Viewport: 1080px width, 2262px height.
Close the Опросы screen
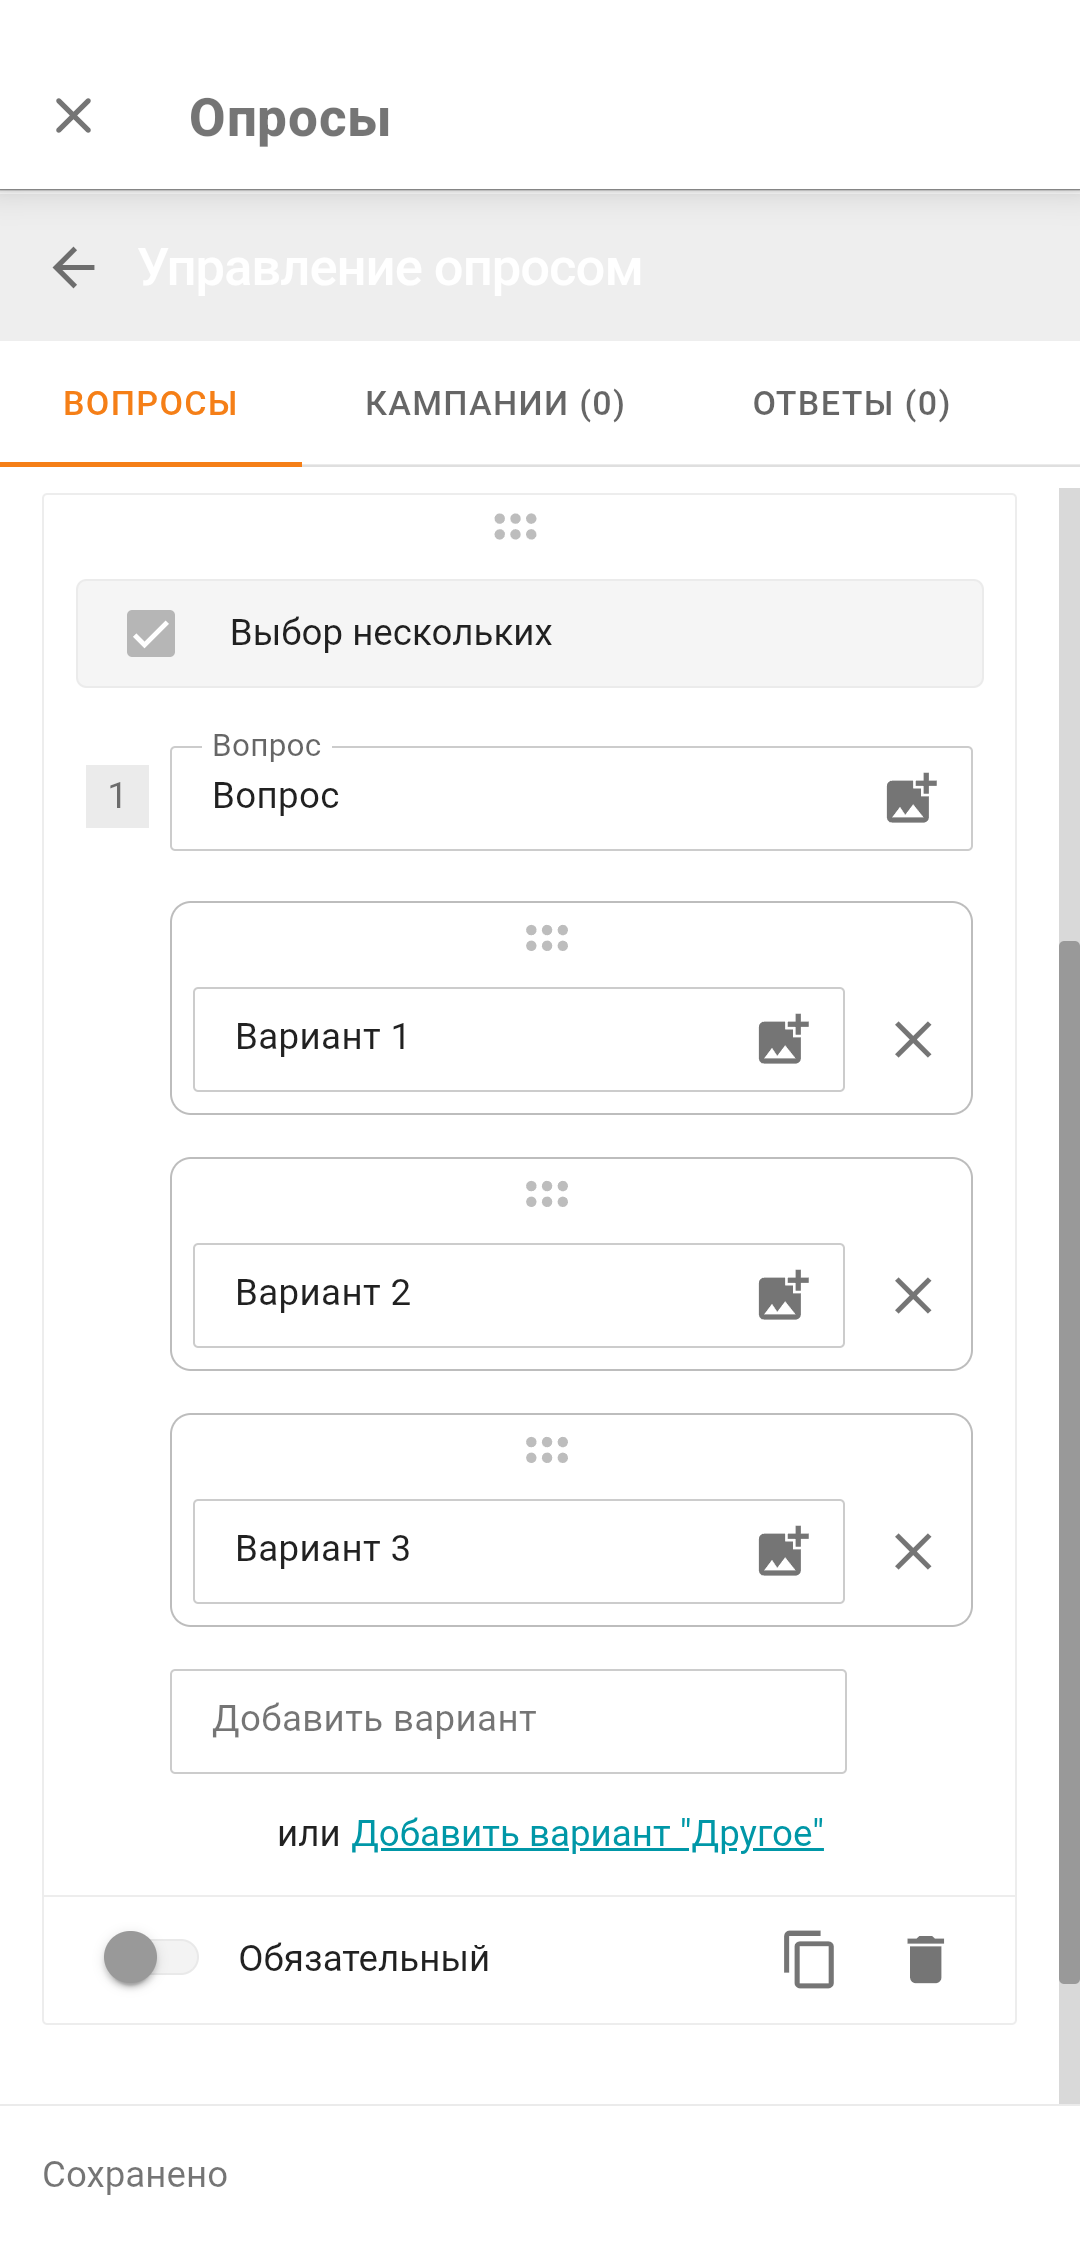[74, 116]
